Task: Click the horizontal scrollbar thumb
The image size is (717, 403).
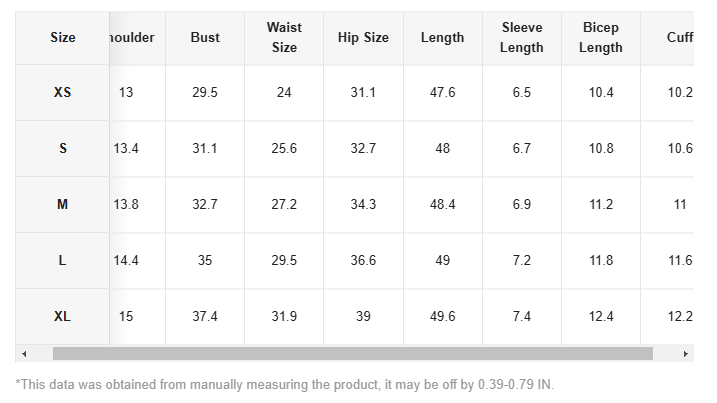Action: click(352, 354)
